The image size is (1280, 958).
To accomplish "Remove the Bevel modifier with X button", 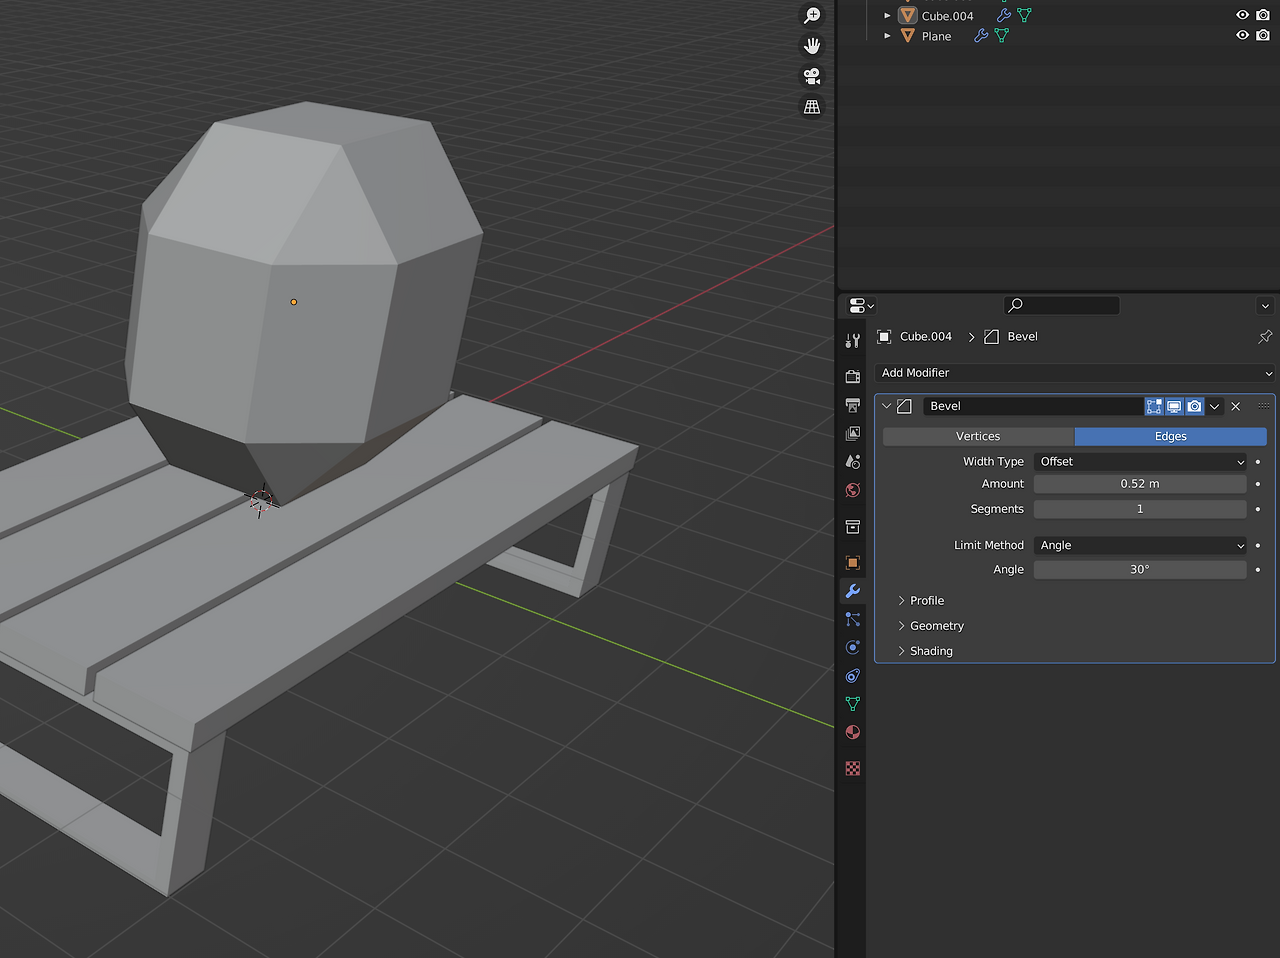I will coord(1236,406).
